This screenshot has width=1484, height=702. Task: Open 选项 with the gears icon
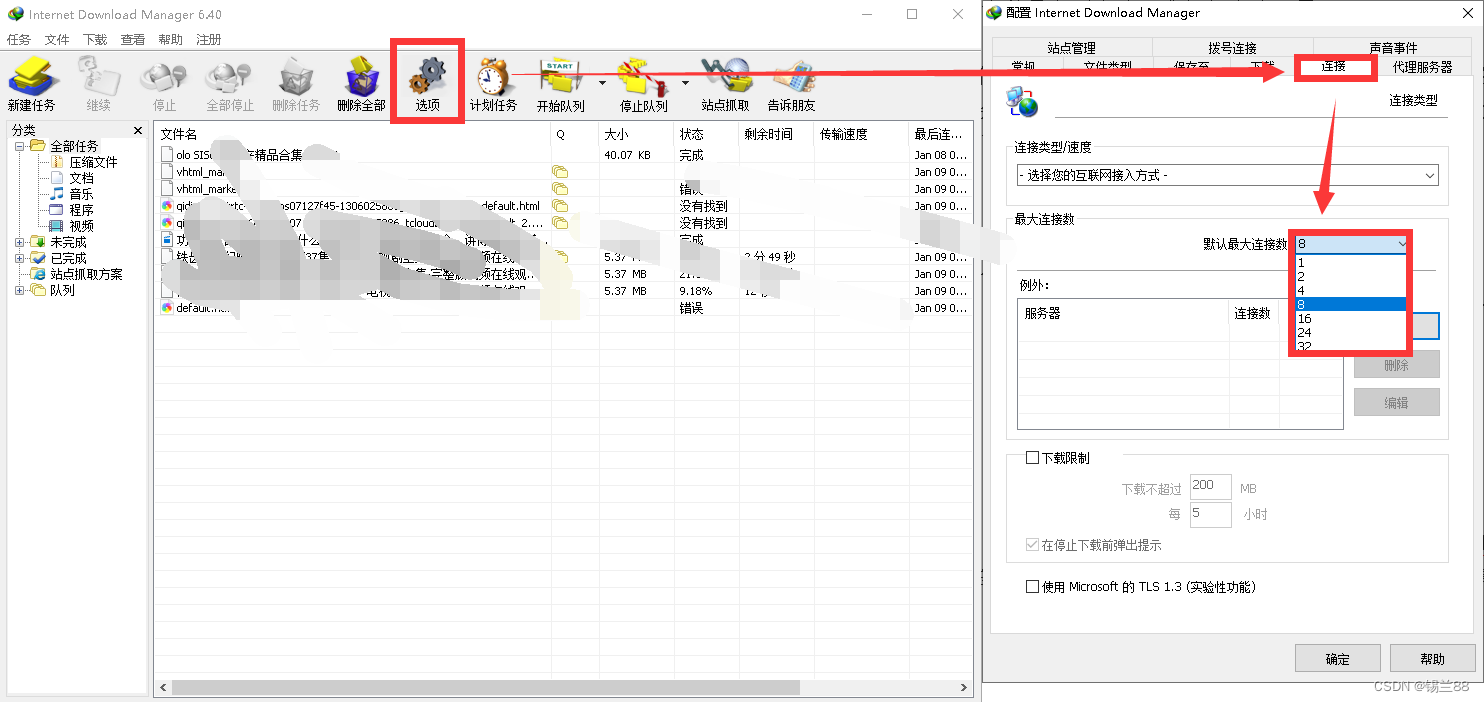428,83
